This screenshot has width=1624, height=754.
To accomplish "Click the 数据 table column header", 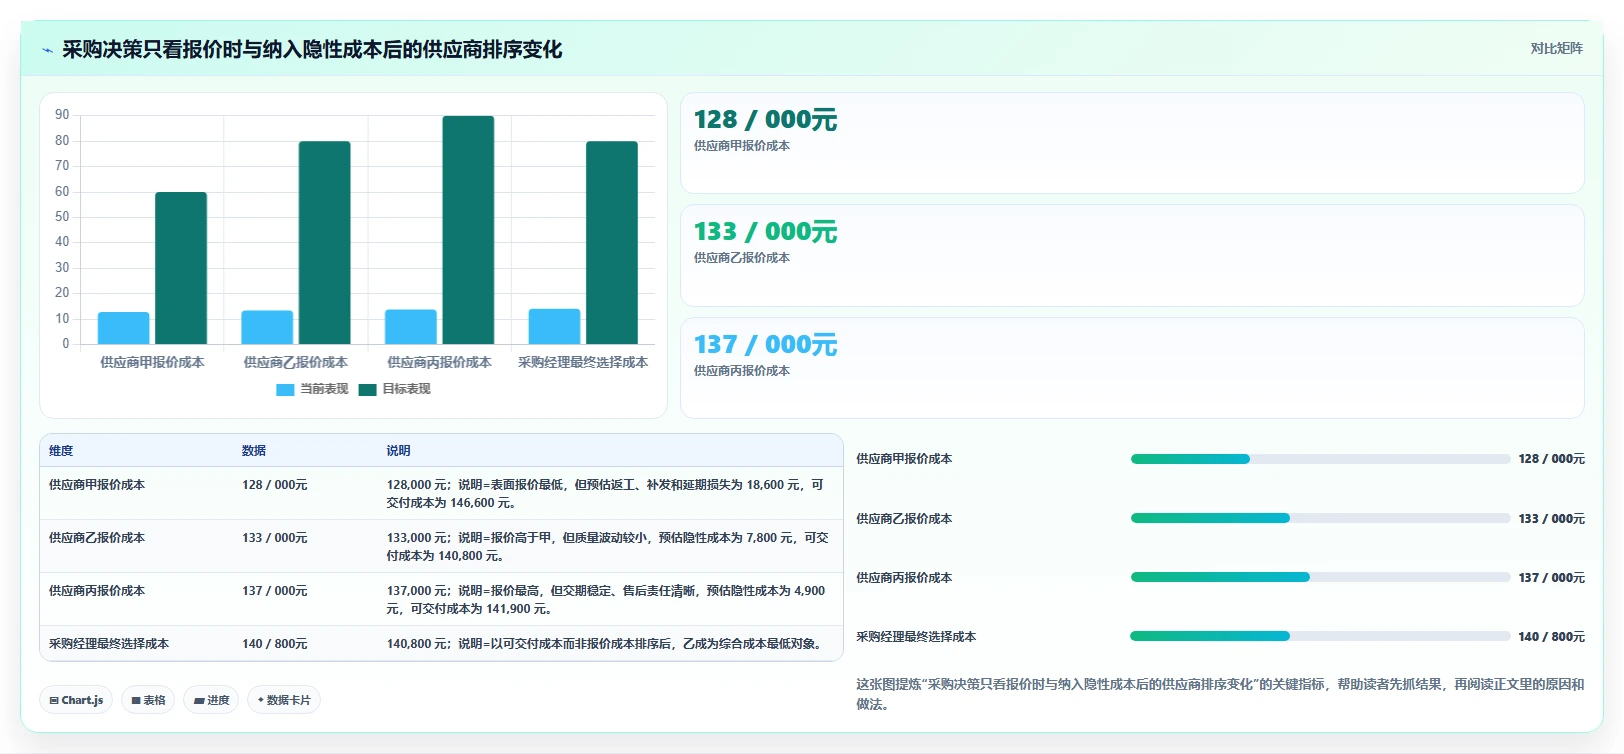I will [x=254, y=451].
